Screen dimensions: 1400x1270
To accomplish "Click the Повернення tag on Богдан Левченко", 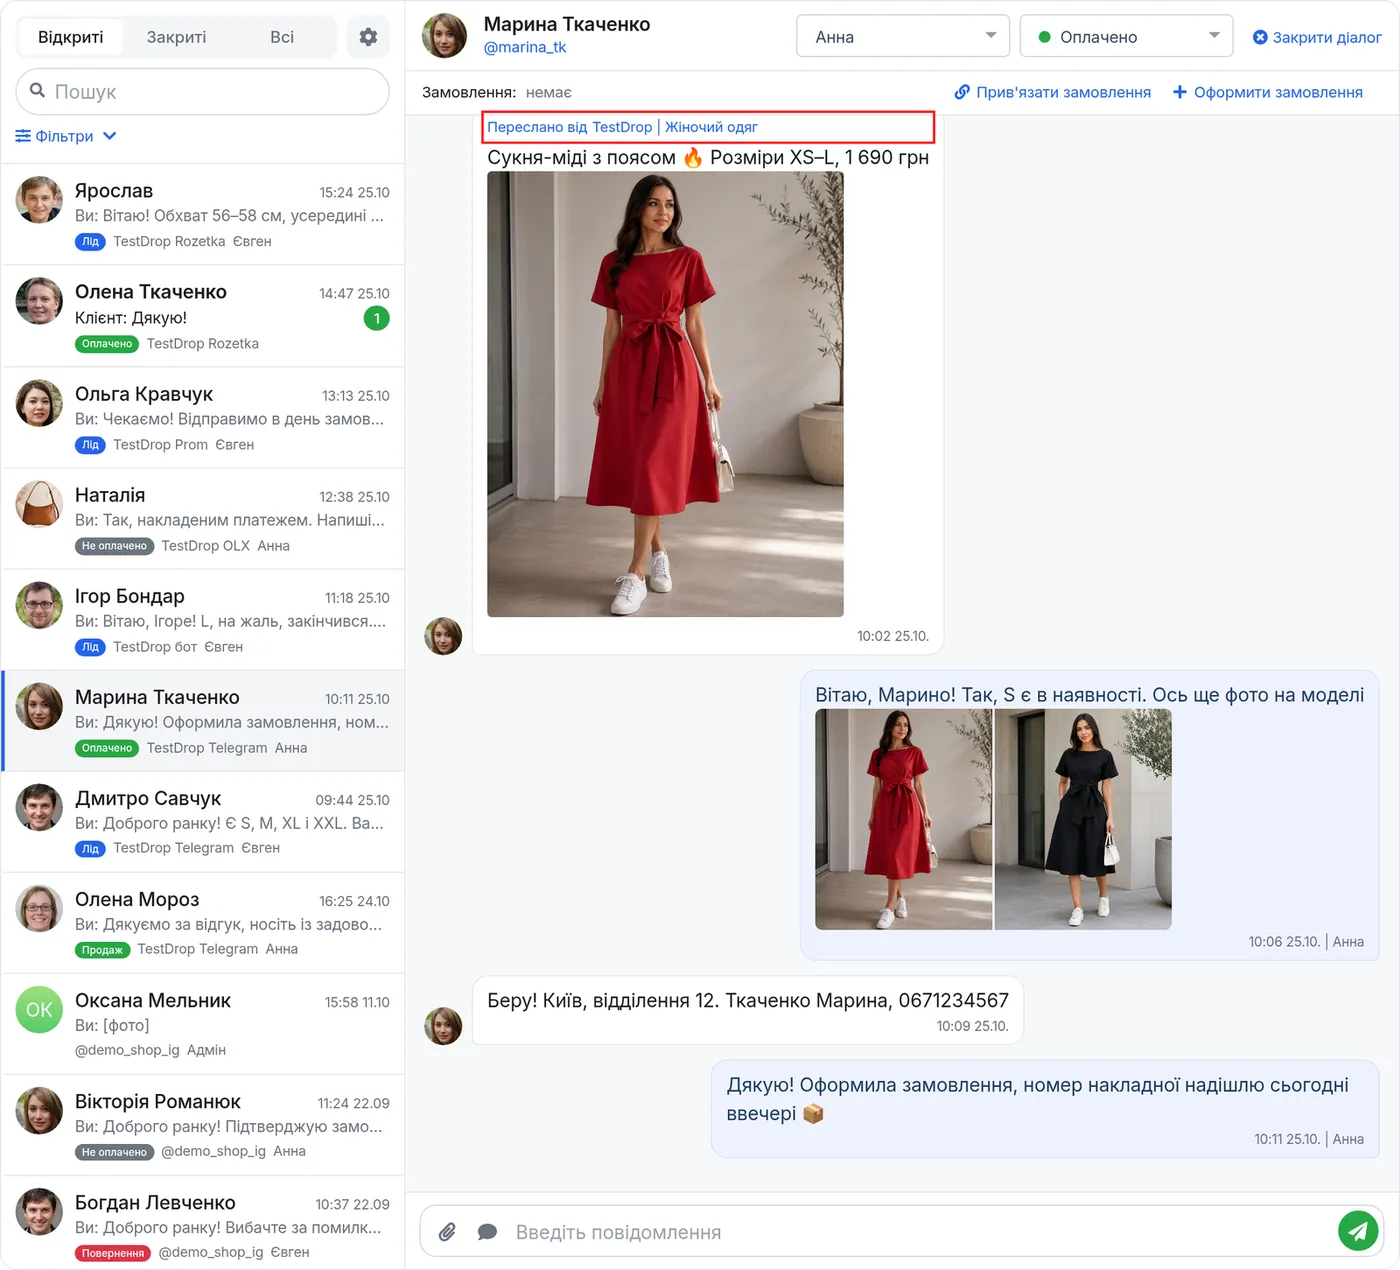I will tap(113, 1253).
